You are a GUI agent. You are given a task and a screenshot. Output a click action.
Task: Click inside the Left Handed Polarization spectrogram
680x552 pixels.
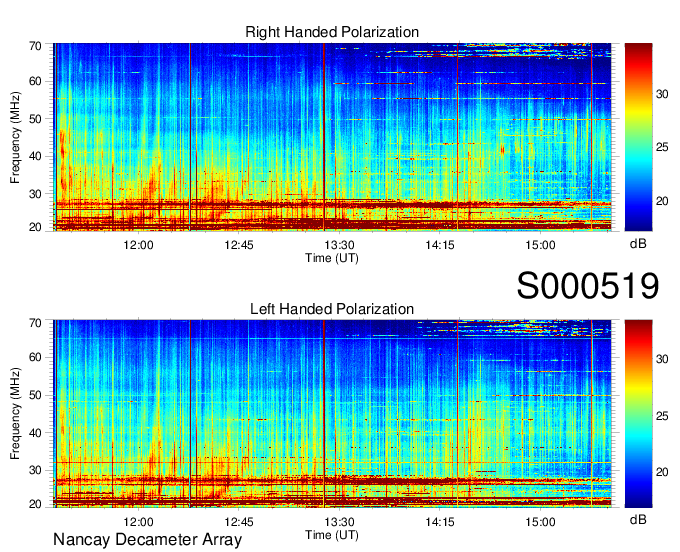(332, 414)
